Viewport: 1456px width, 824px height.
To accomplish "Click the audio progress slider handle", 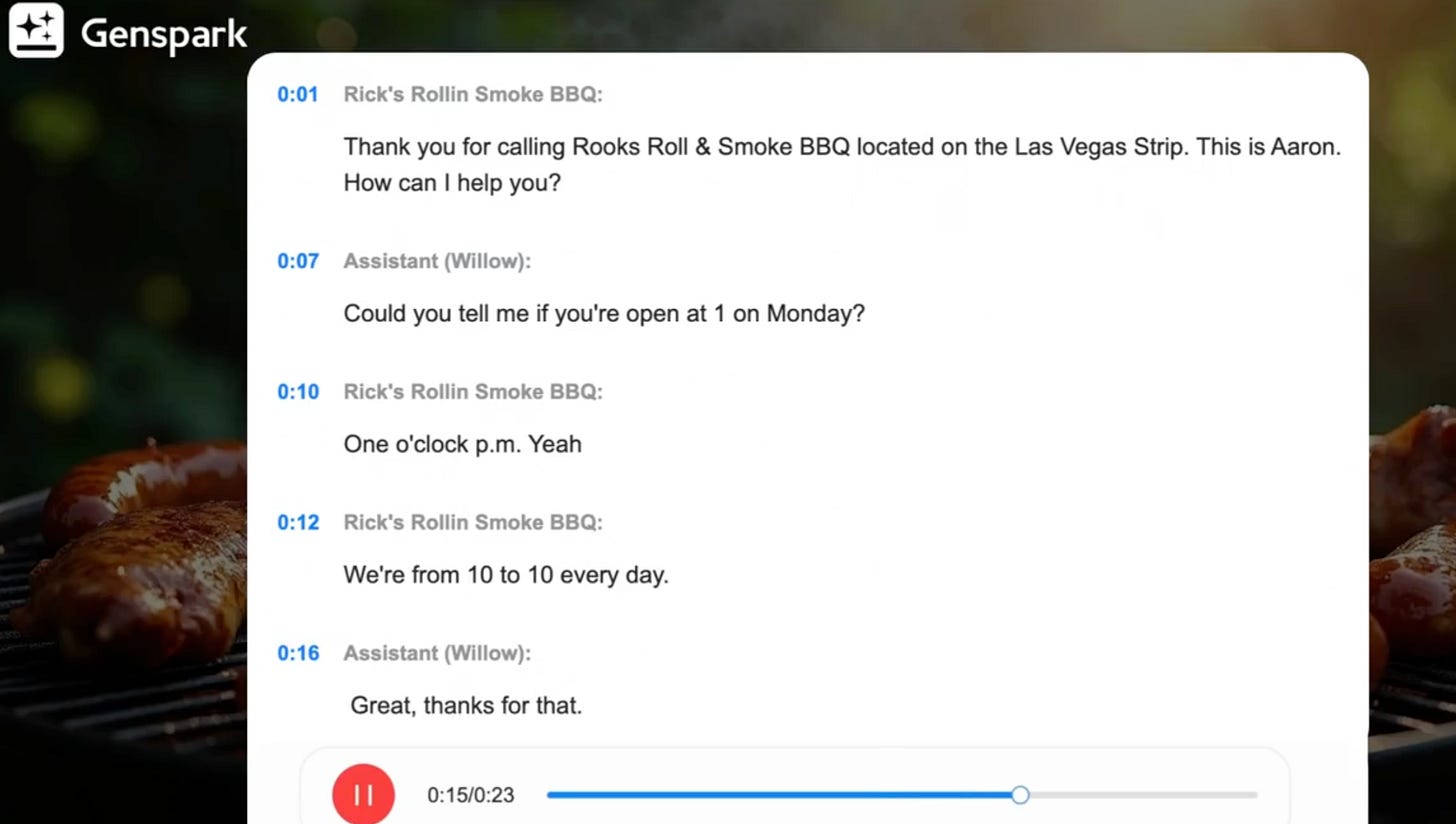I will point(1020,795).
